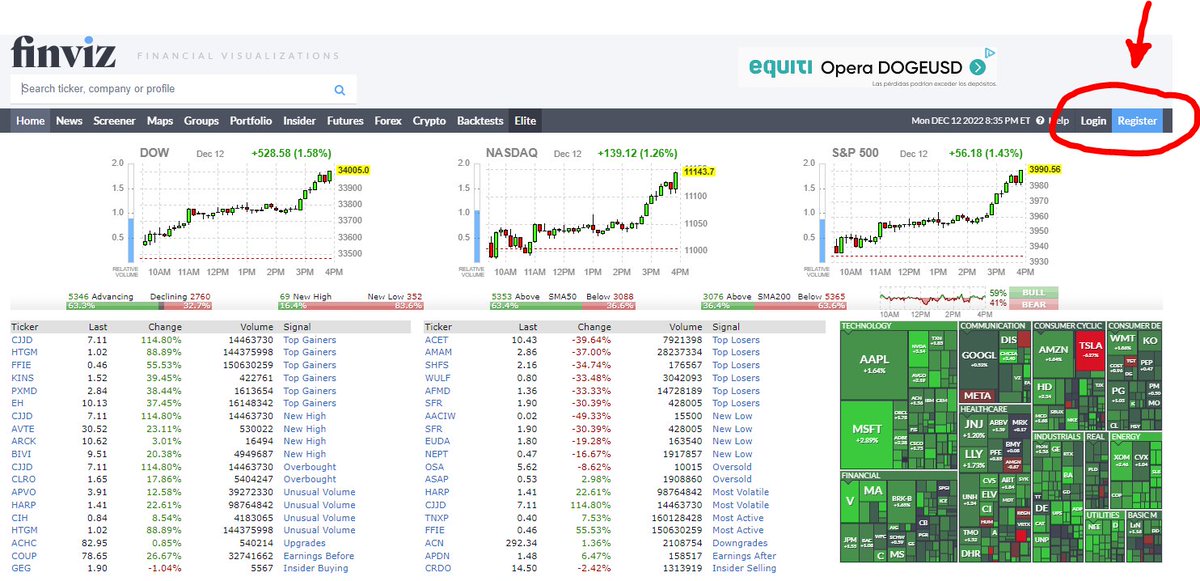Click the Bull/Bear sentiment mini chart
This screenshot has height=581, width=1200.
(932, 299)
